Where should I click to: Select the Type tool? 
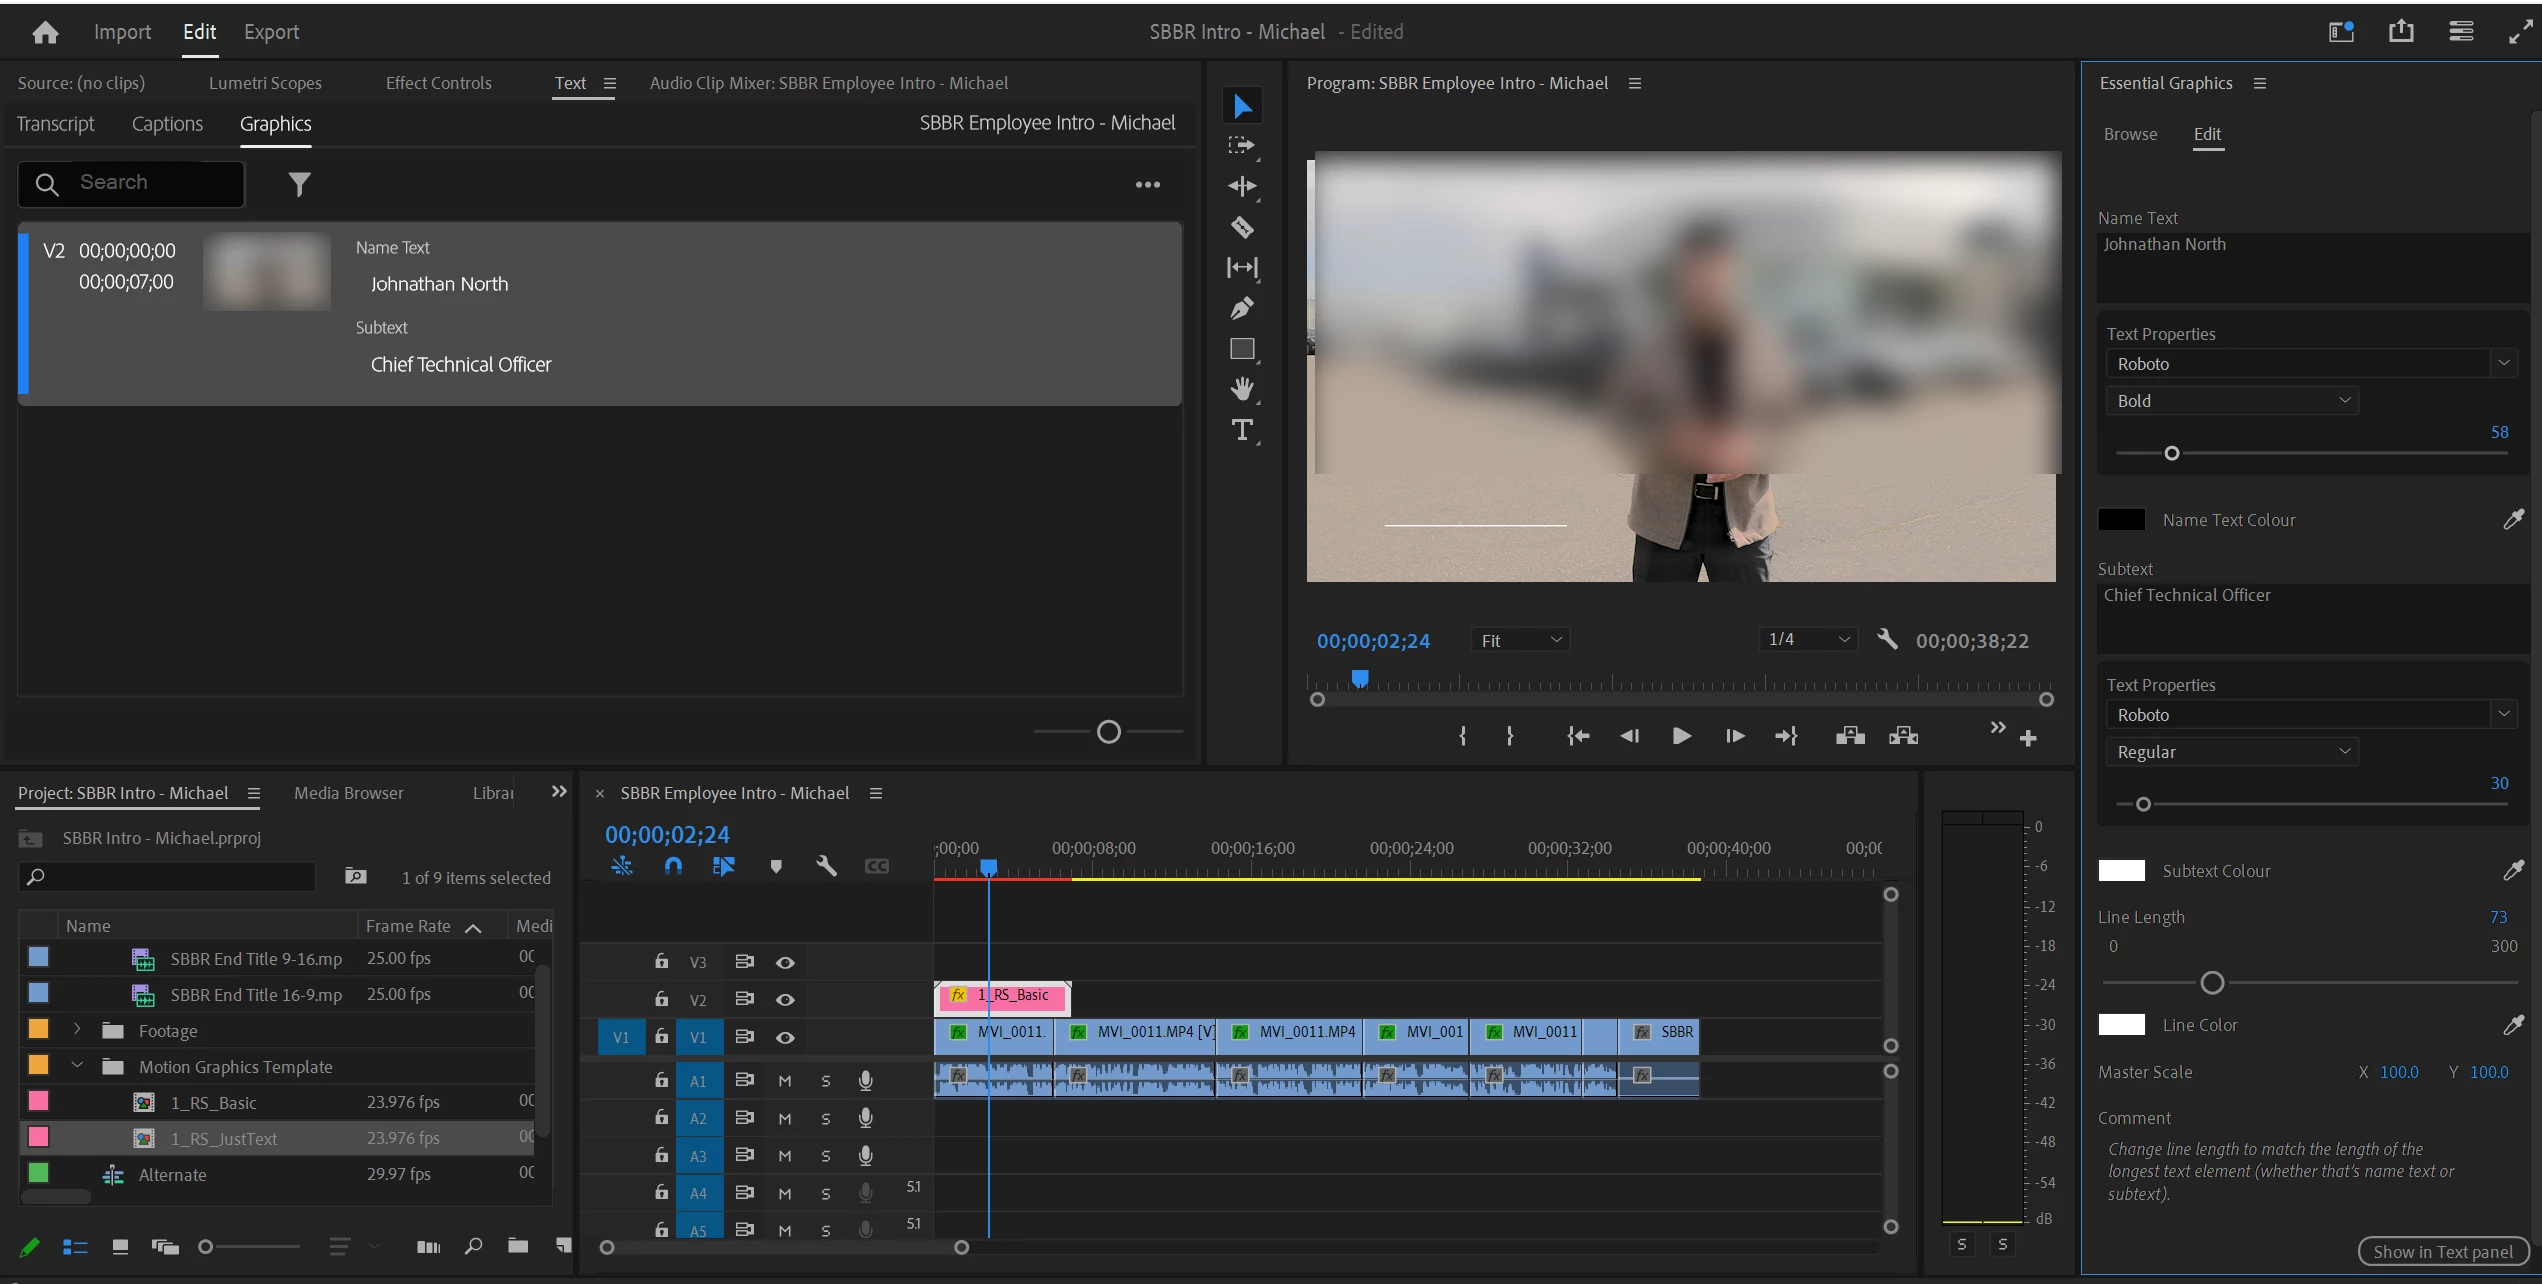[1242, 430]
